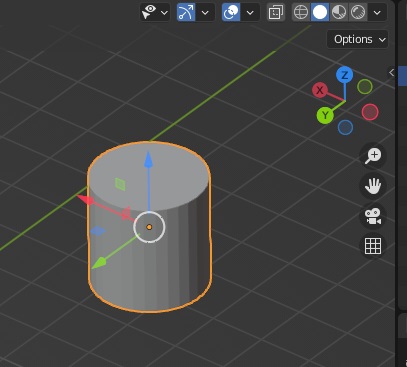Open the gizmo settings dropdown arrow
The image size is (407, 367).
click(205, 13)
